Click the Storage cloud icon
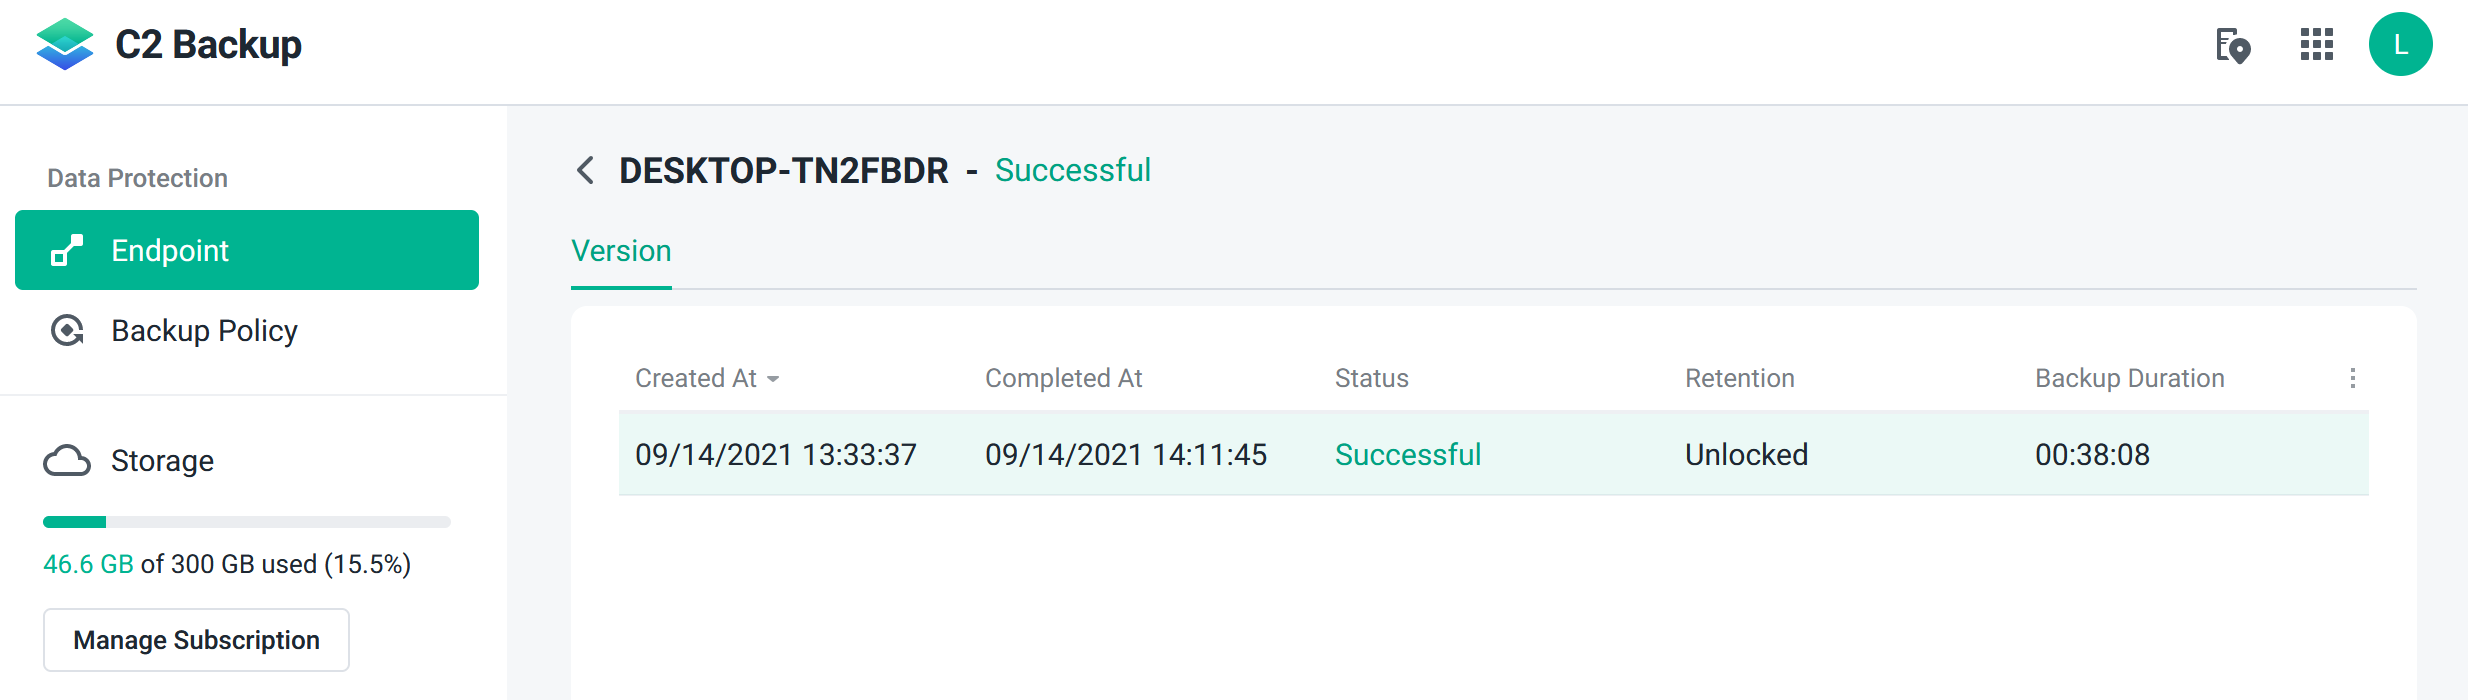Screen dimensions: 2468x700 (67, 461)
